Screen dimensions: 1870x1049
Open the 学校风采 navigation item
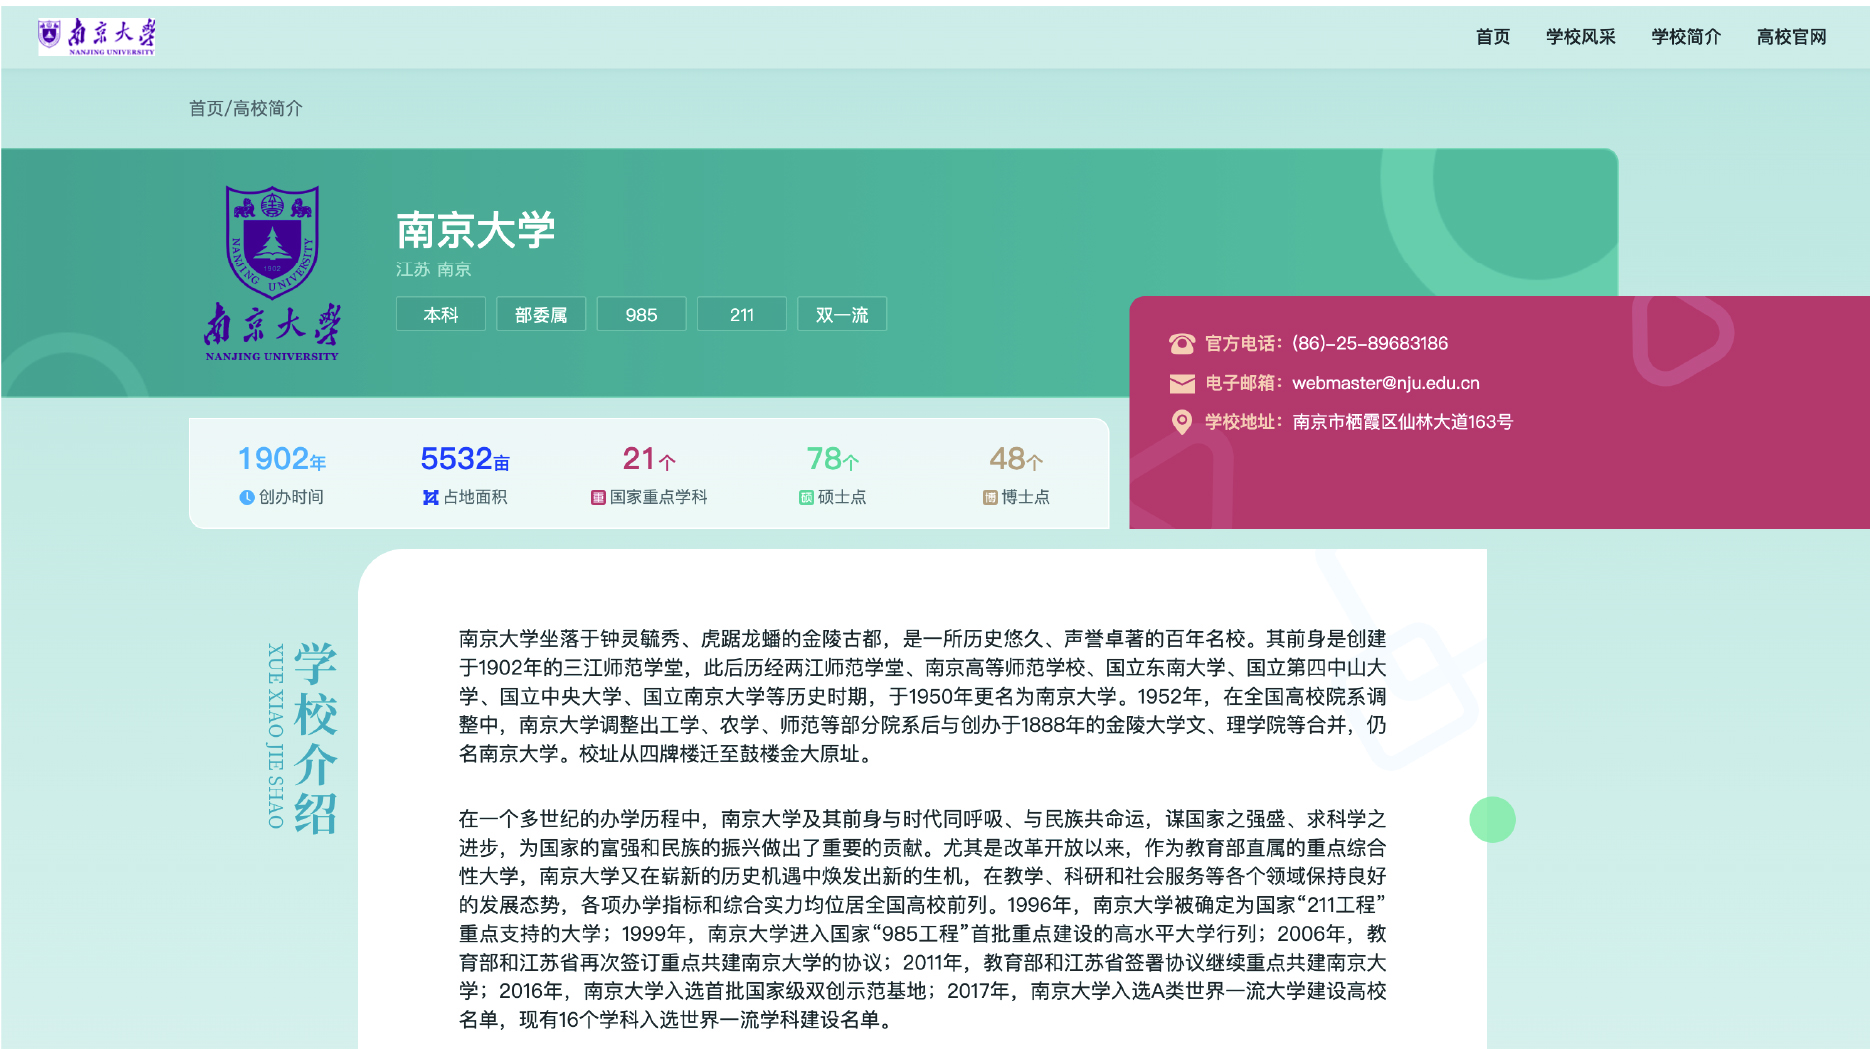tap(1580, 37)
